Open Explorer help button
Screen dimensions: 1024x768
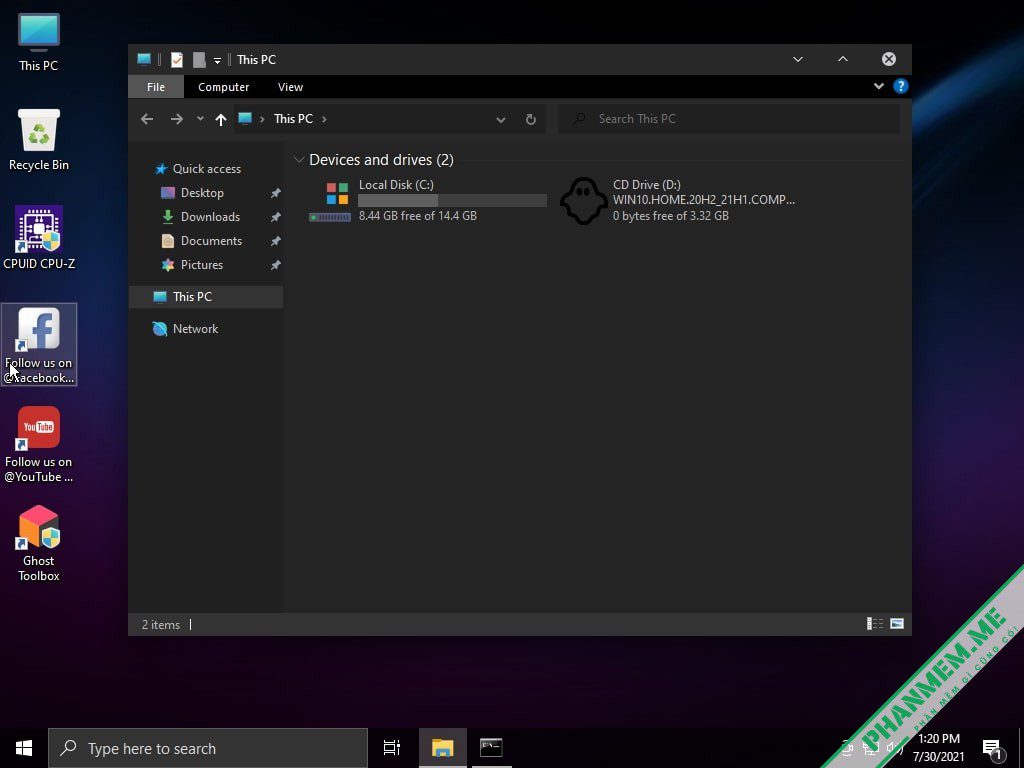point(901,86)
